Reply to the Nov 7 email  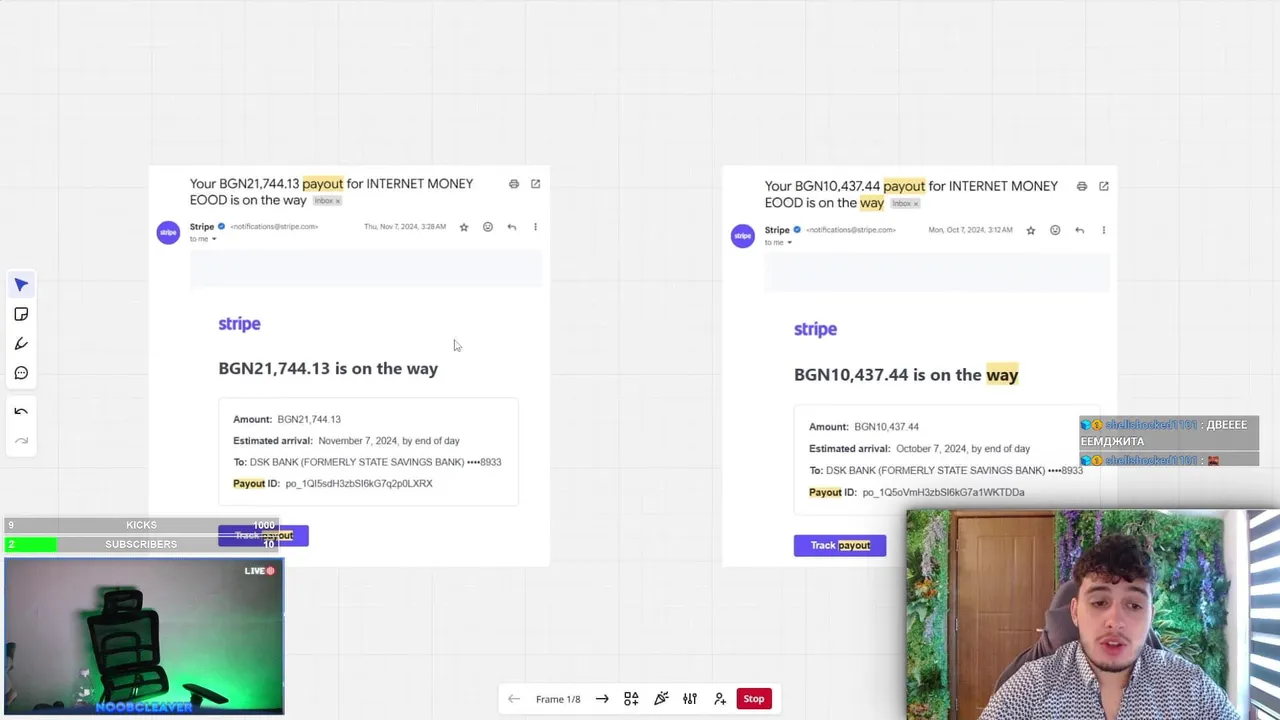coord(511,227)
